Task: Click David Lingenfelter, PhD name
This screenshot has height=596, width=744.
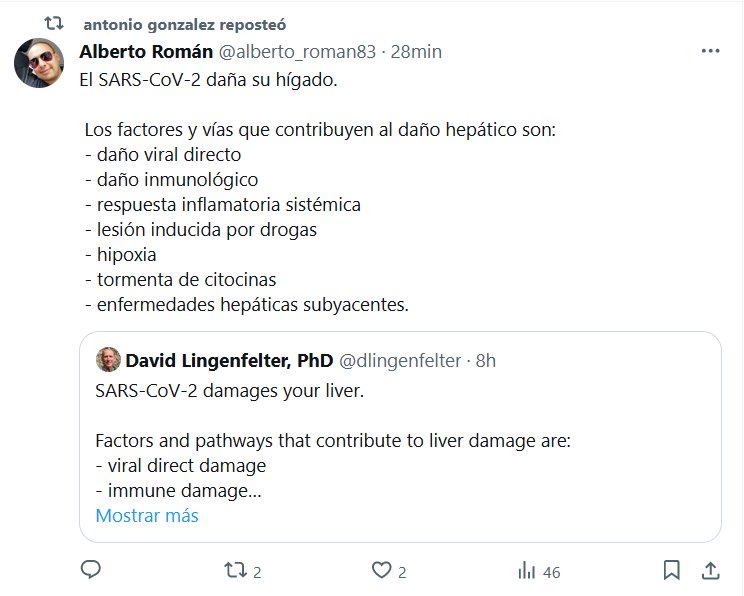Action: click(x=229, y=360)
